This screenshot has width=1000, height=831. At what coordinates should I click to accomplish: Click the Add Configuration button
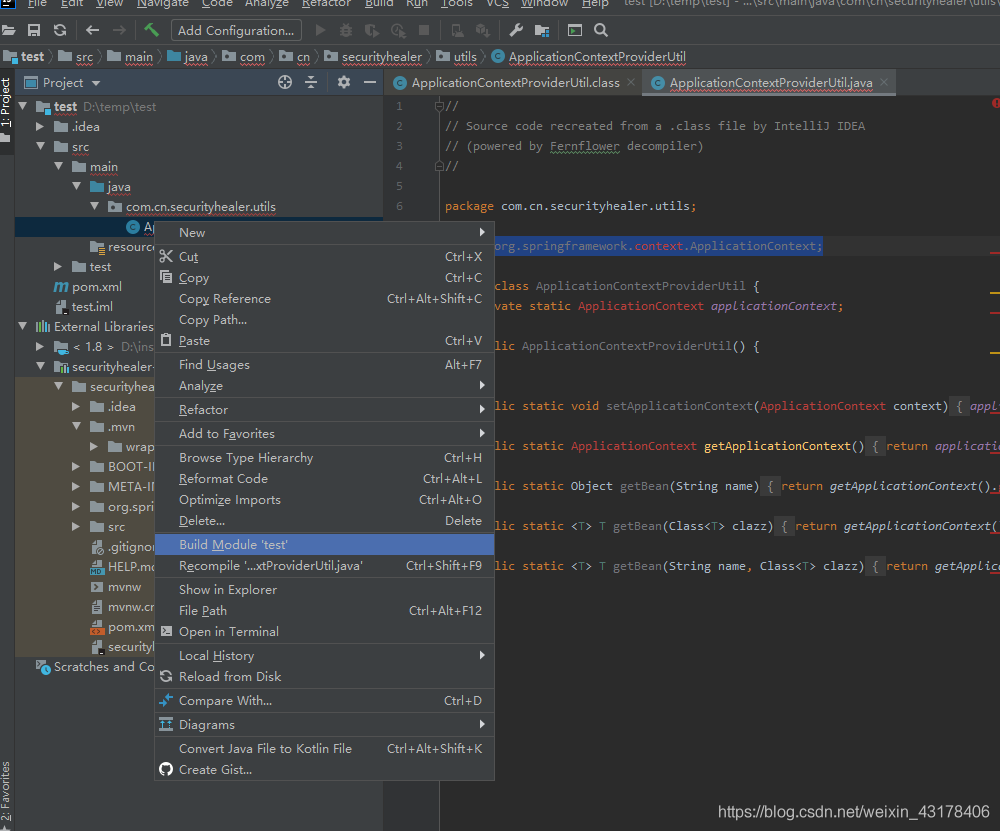pyautogui.click(x=236, y=30)
